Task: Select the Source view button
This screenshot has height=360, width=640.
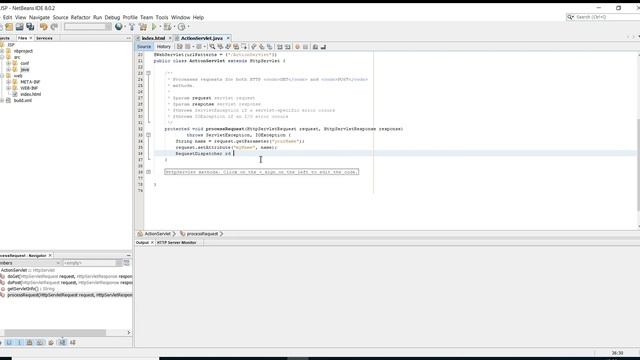Action: 144,47
